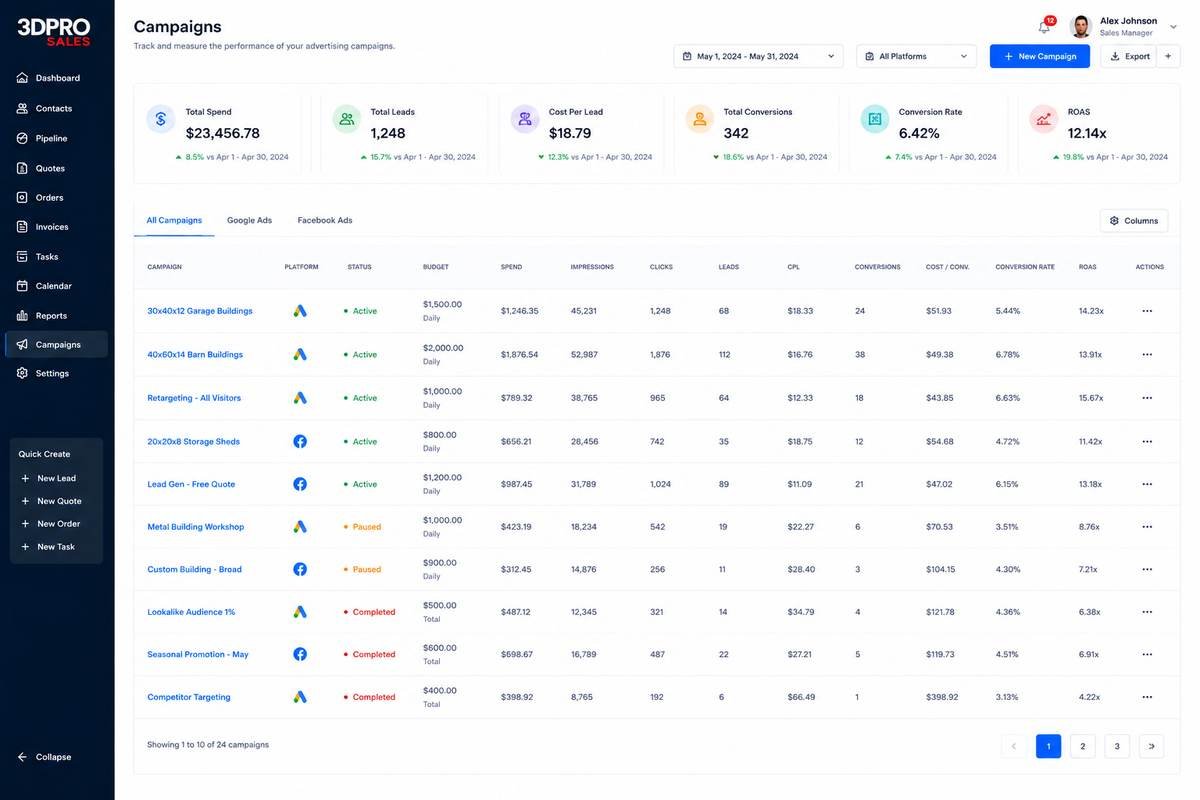Open actions menu for Competitor Targeting
Image resolution: width=1200 pixels, height=800 pixels.
[1147, 697]
